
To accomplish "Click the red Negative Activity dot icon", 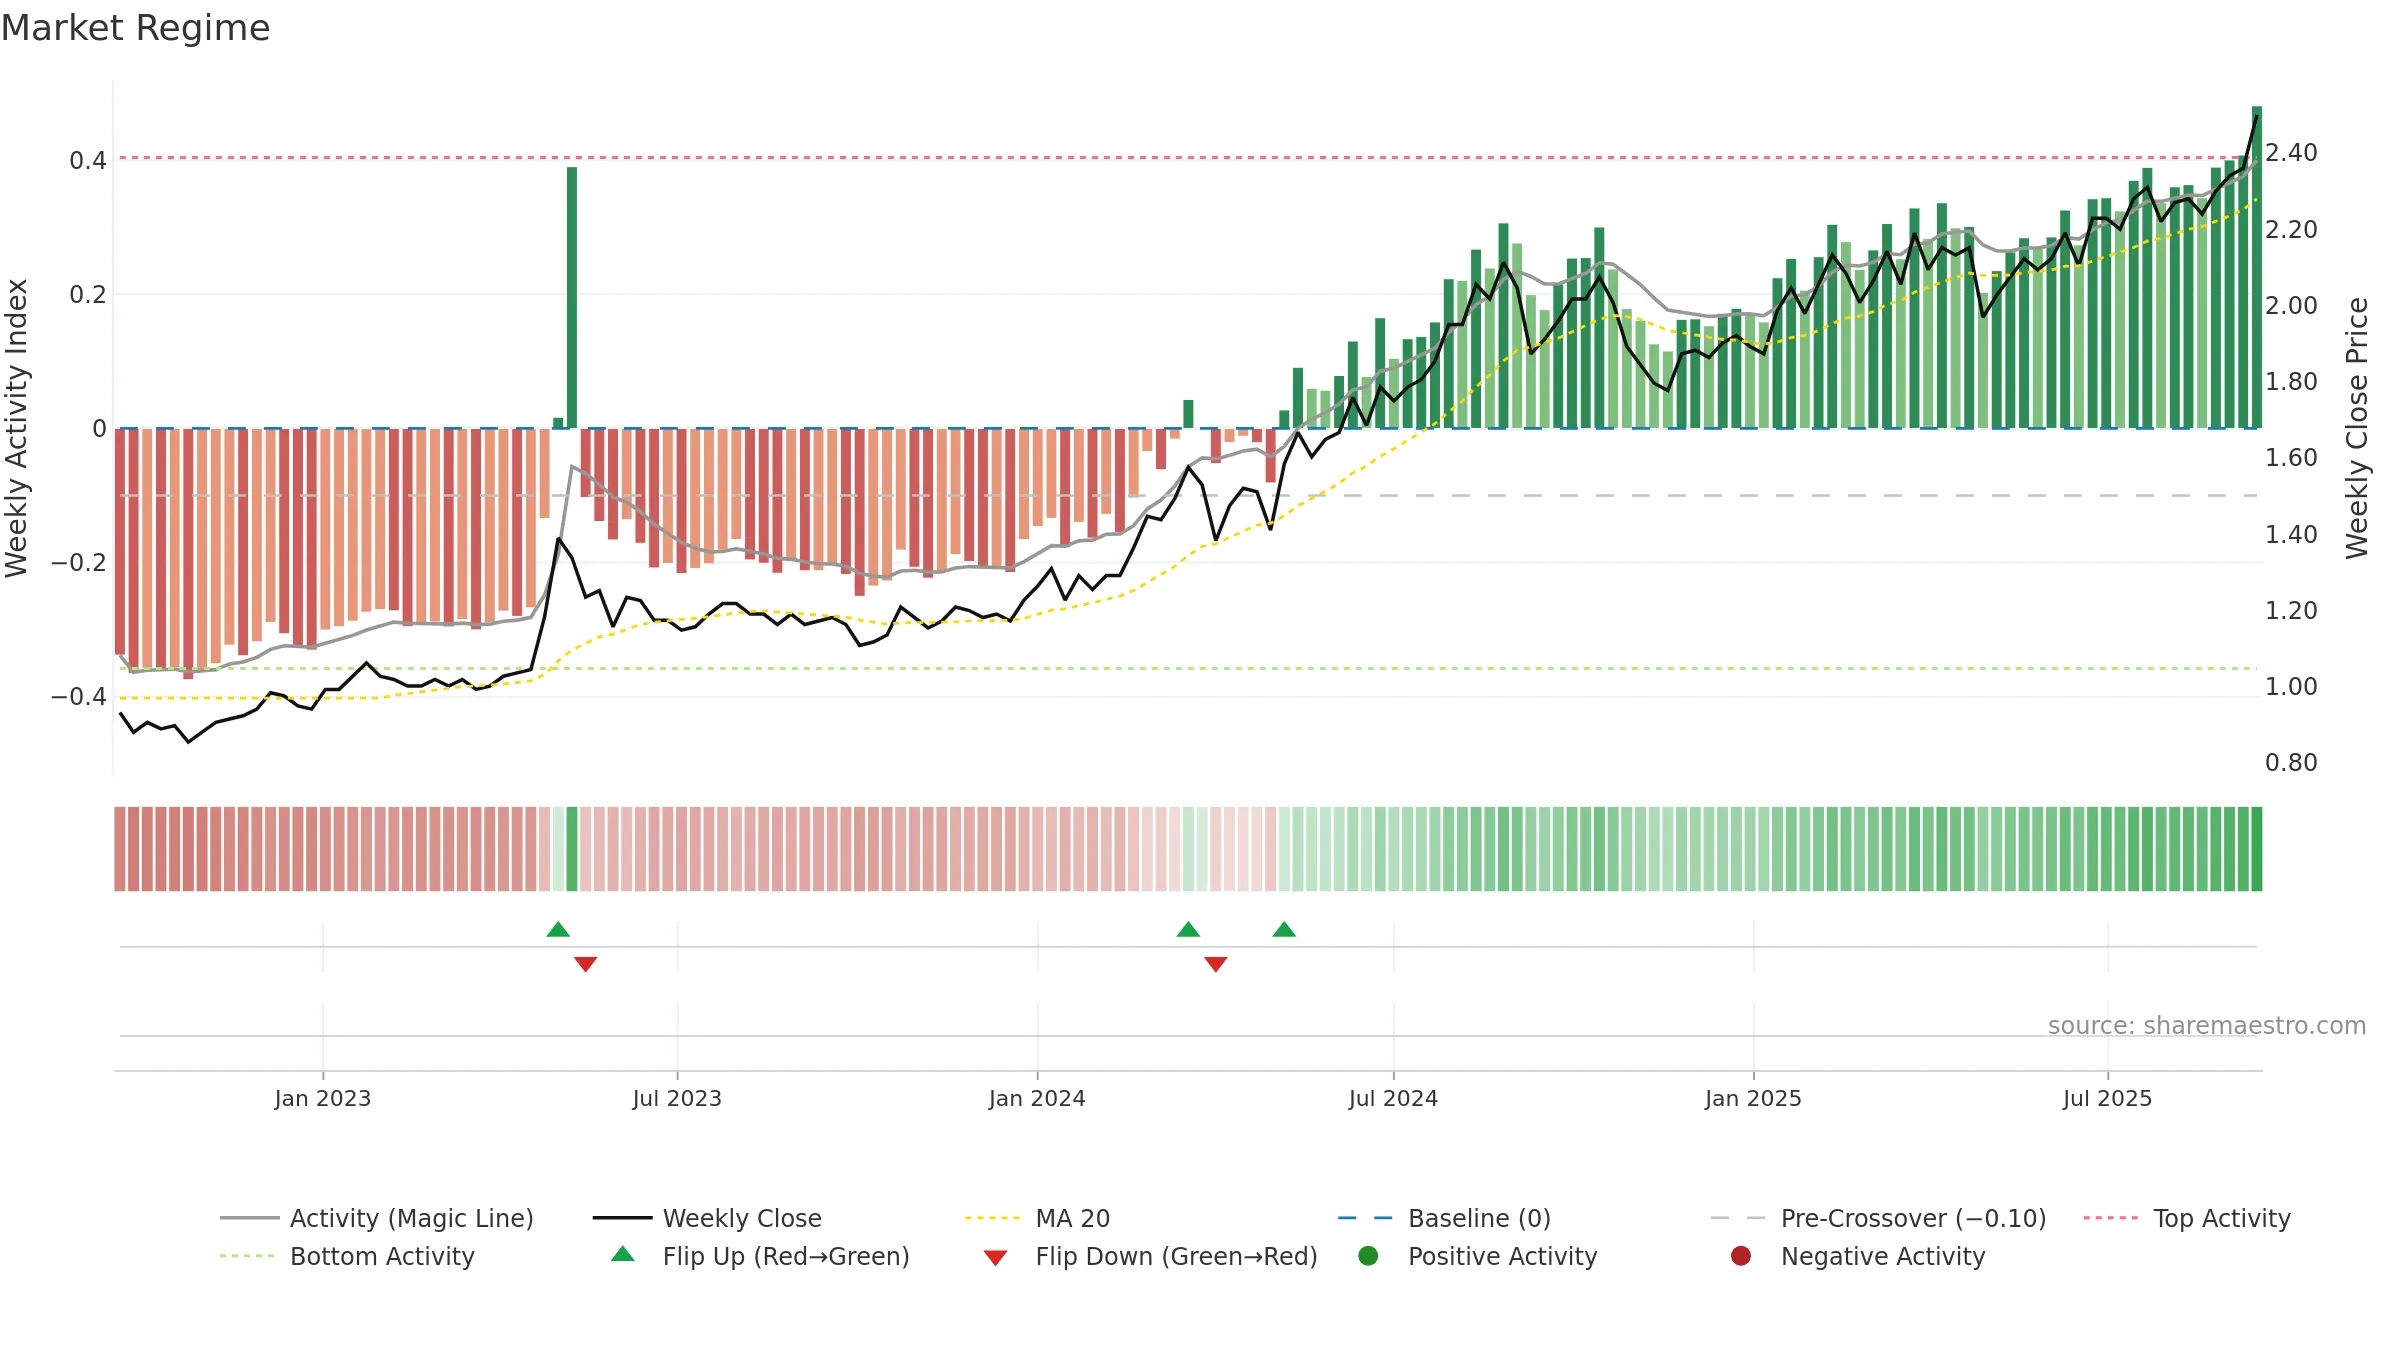I will pyautogui.click(x=1741, y=1256).
